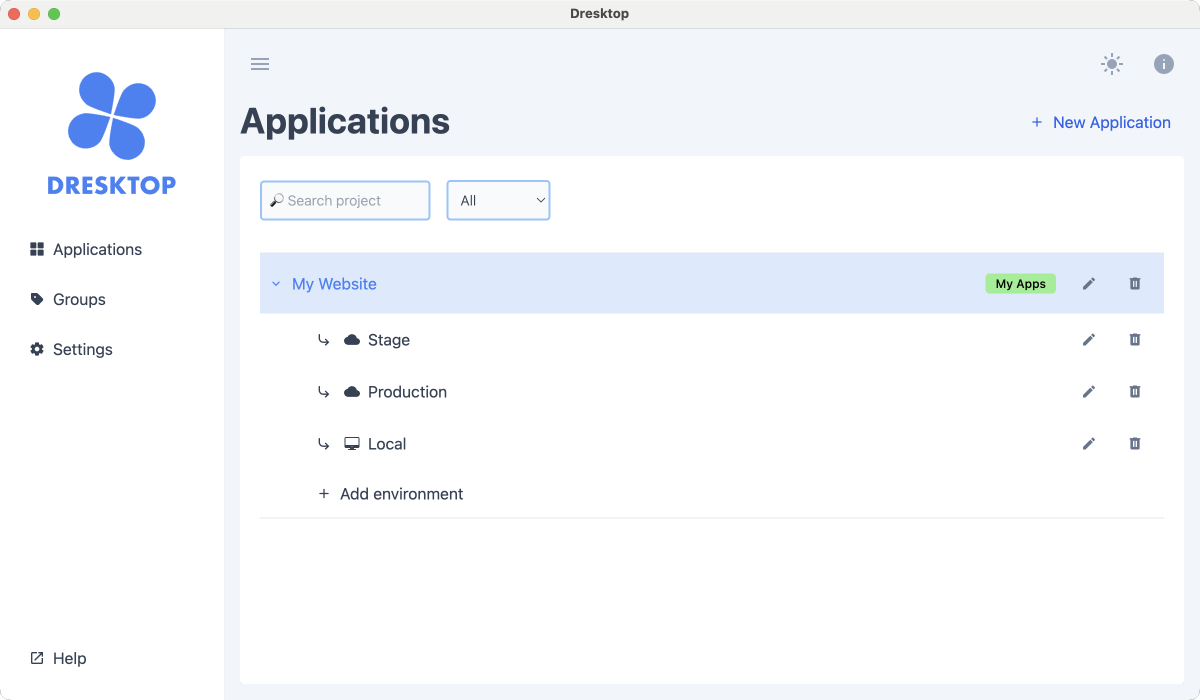
Task: Open the Settings section
Action: pyautogui.click(x=83, y=349)
